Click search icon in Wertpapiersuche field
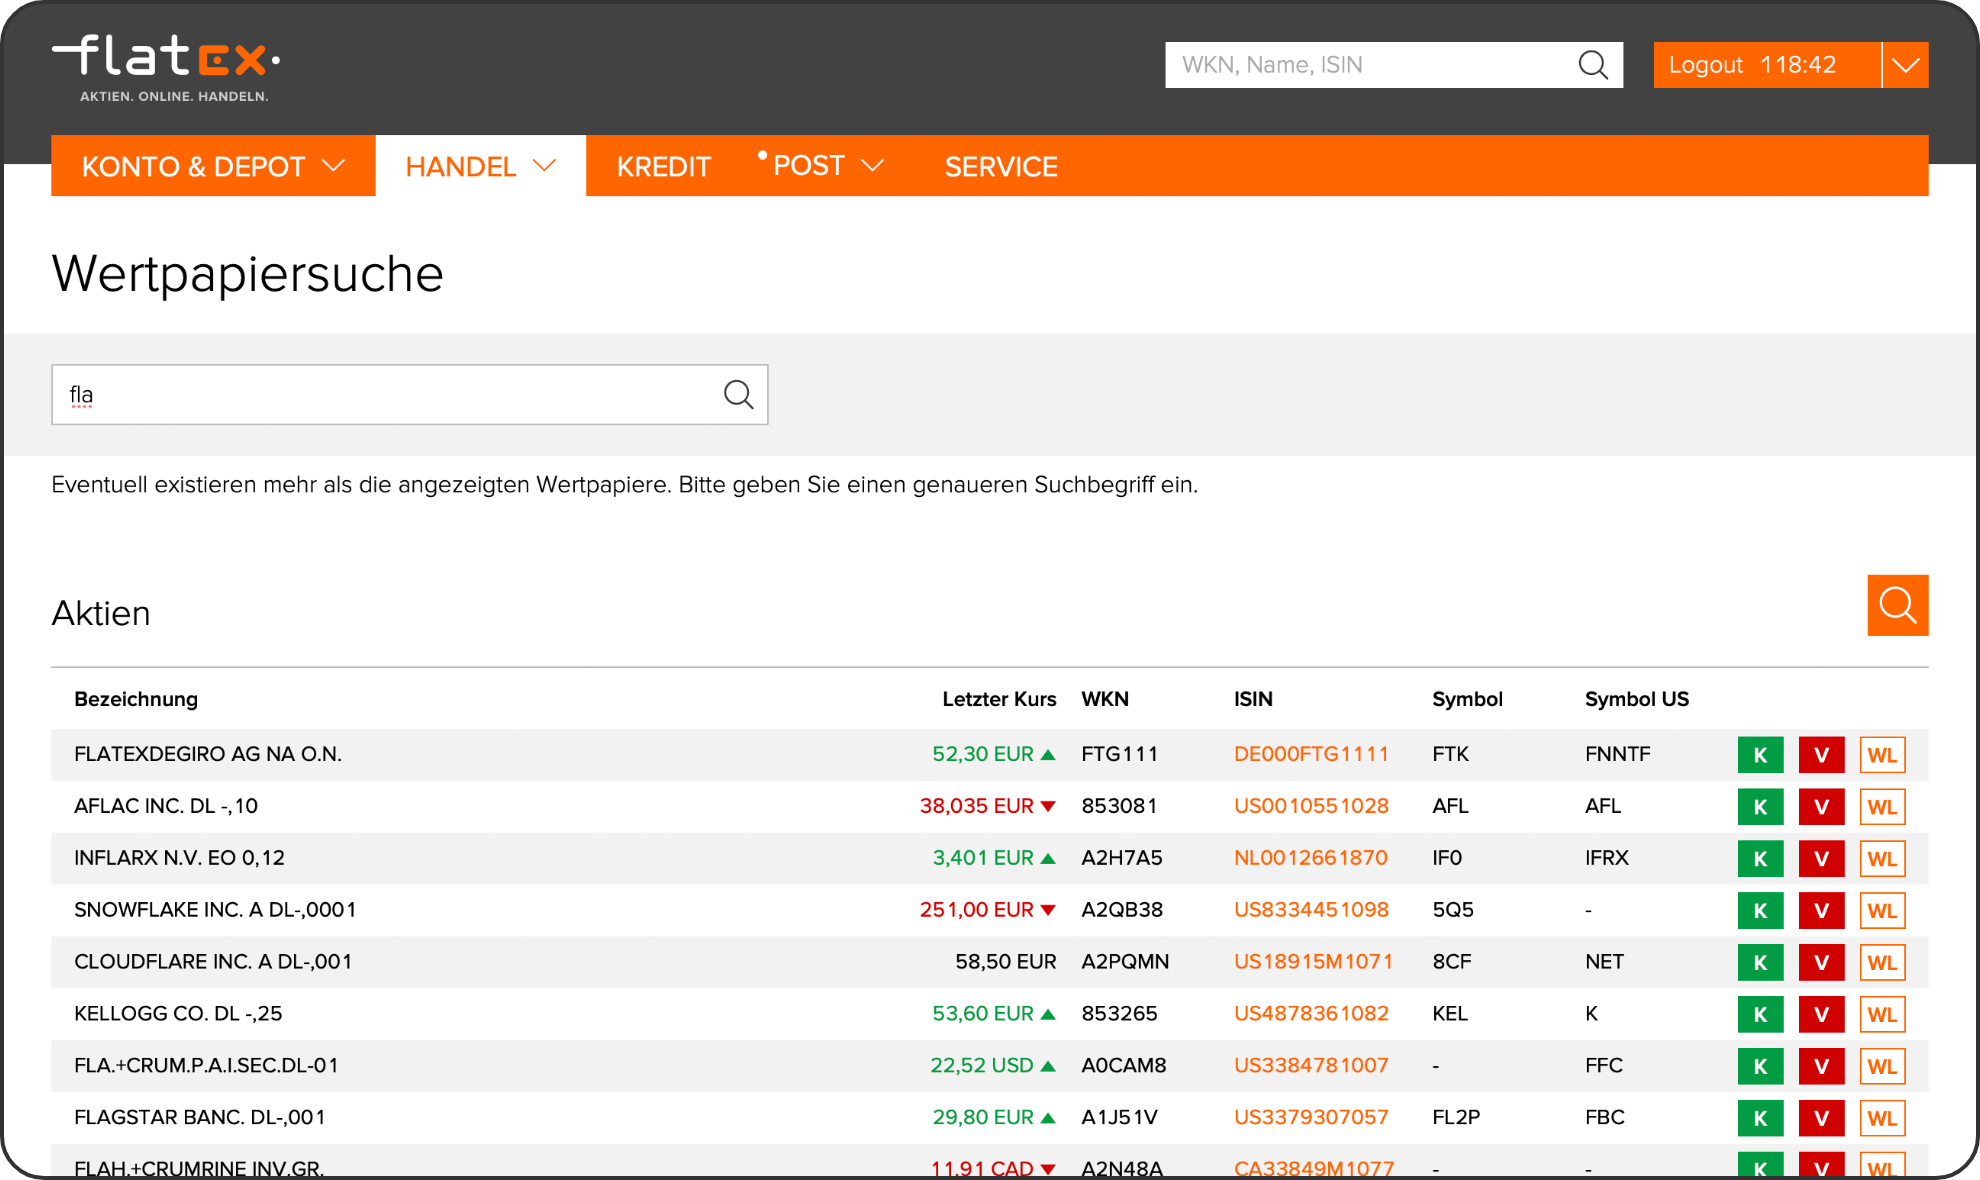Screen dimensions: 1980x1180 738,395
